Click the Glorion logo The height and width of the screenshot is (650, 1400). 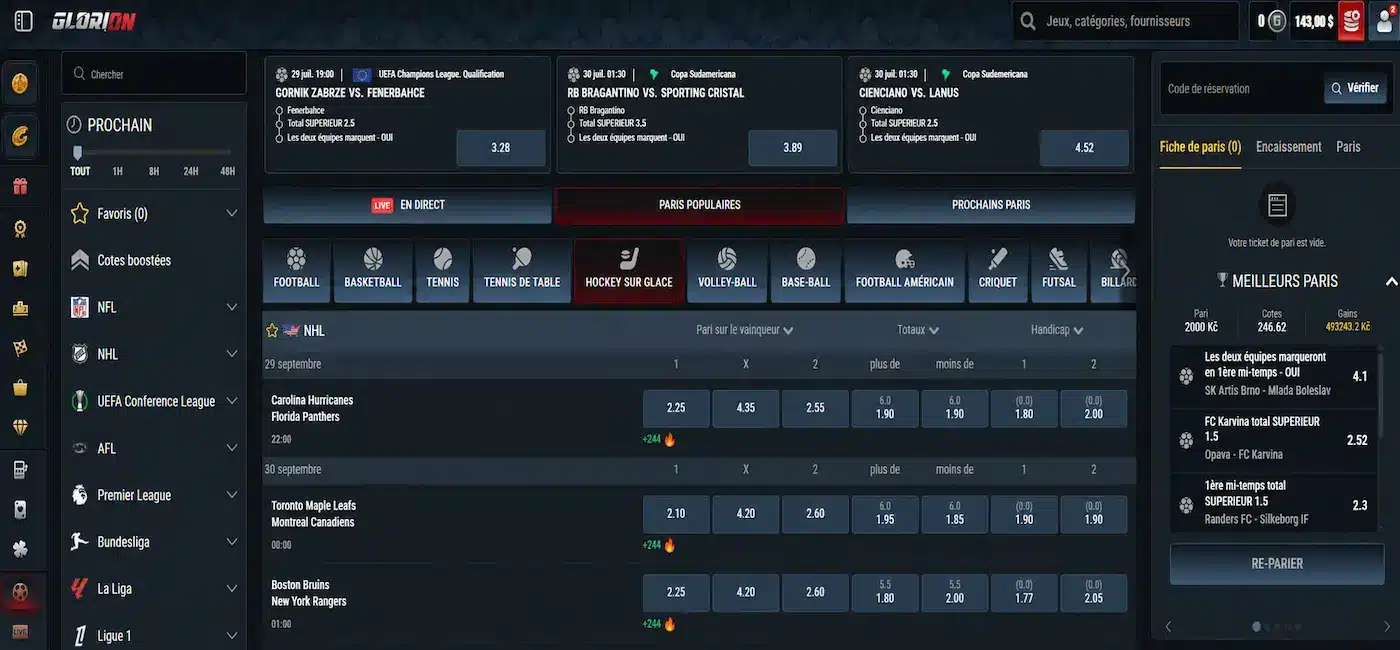point(94,21)
